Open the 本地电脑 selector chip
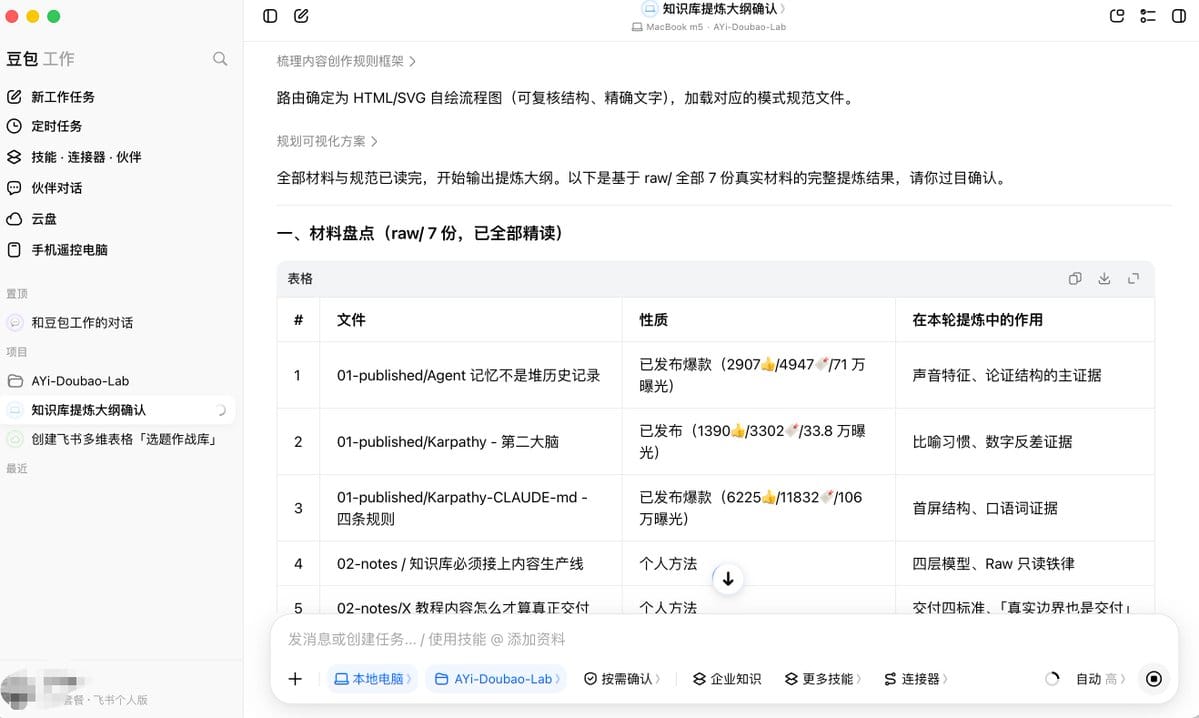The image size is (1199, 718). point(372,679)
